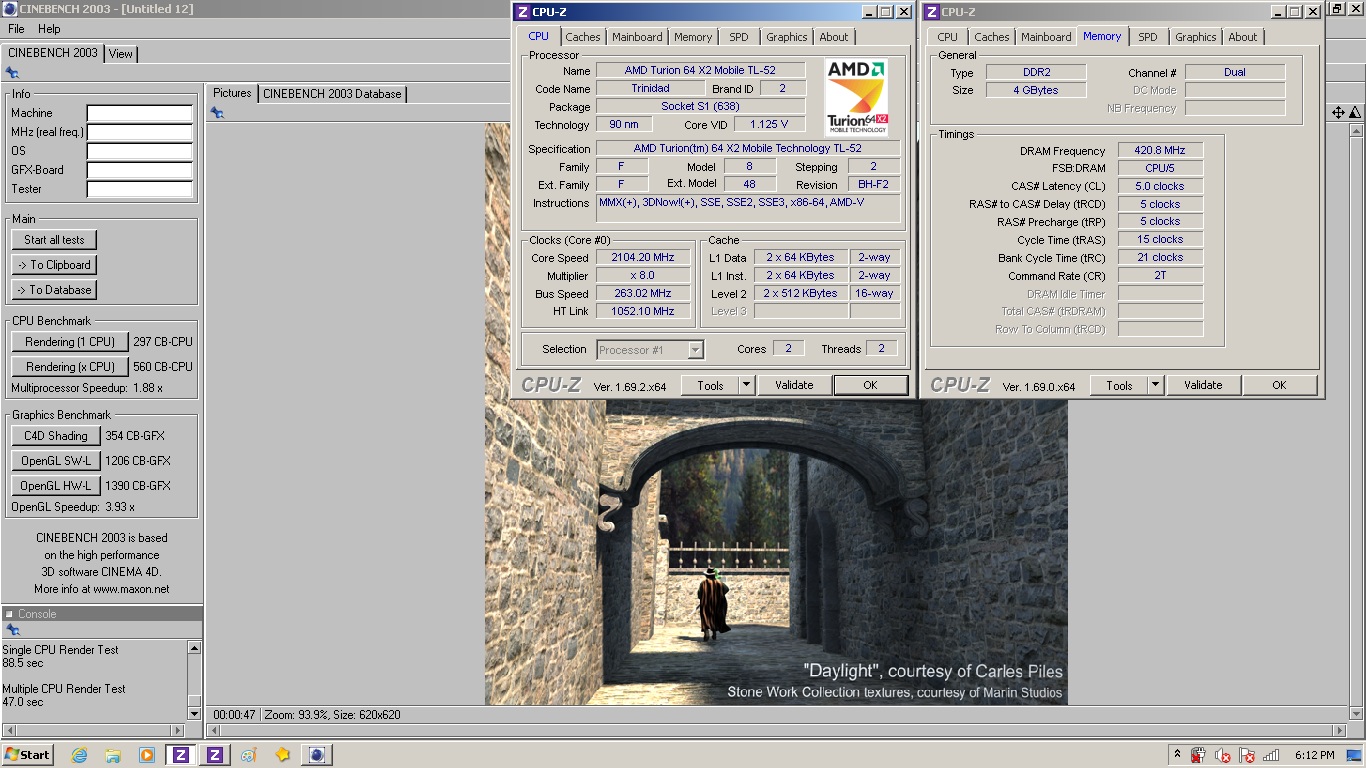Click the pin icon below the Pictures tab

217,113
